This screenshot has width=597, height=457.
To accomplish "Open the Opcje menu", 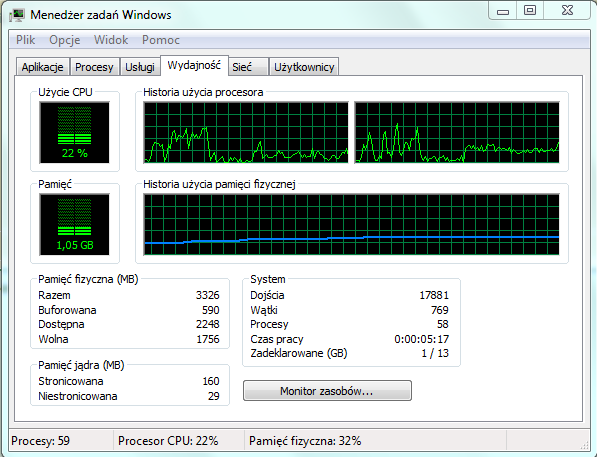I will (x=65, y=40).
